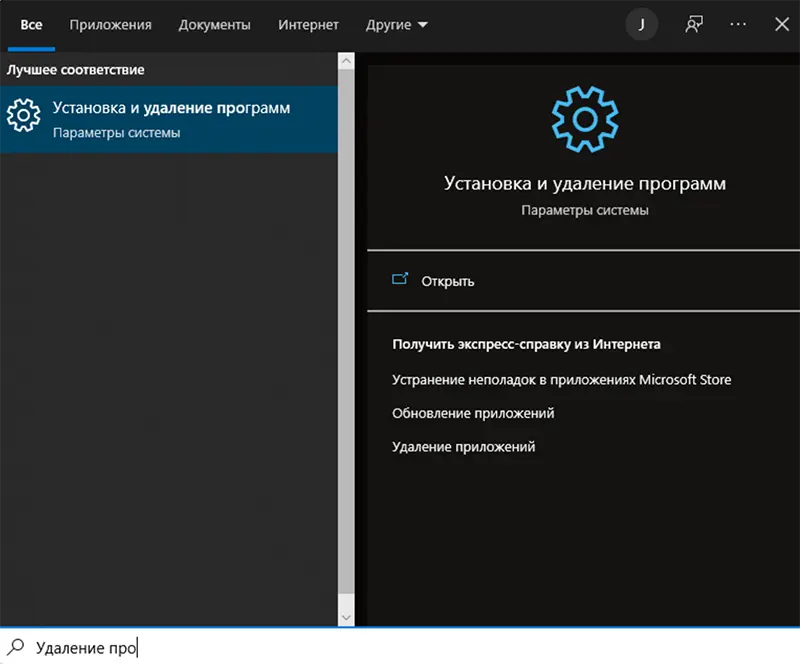
Task: Open the Удаление приложений help link
Action: [x=463, y=447]
